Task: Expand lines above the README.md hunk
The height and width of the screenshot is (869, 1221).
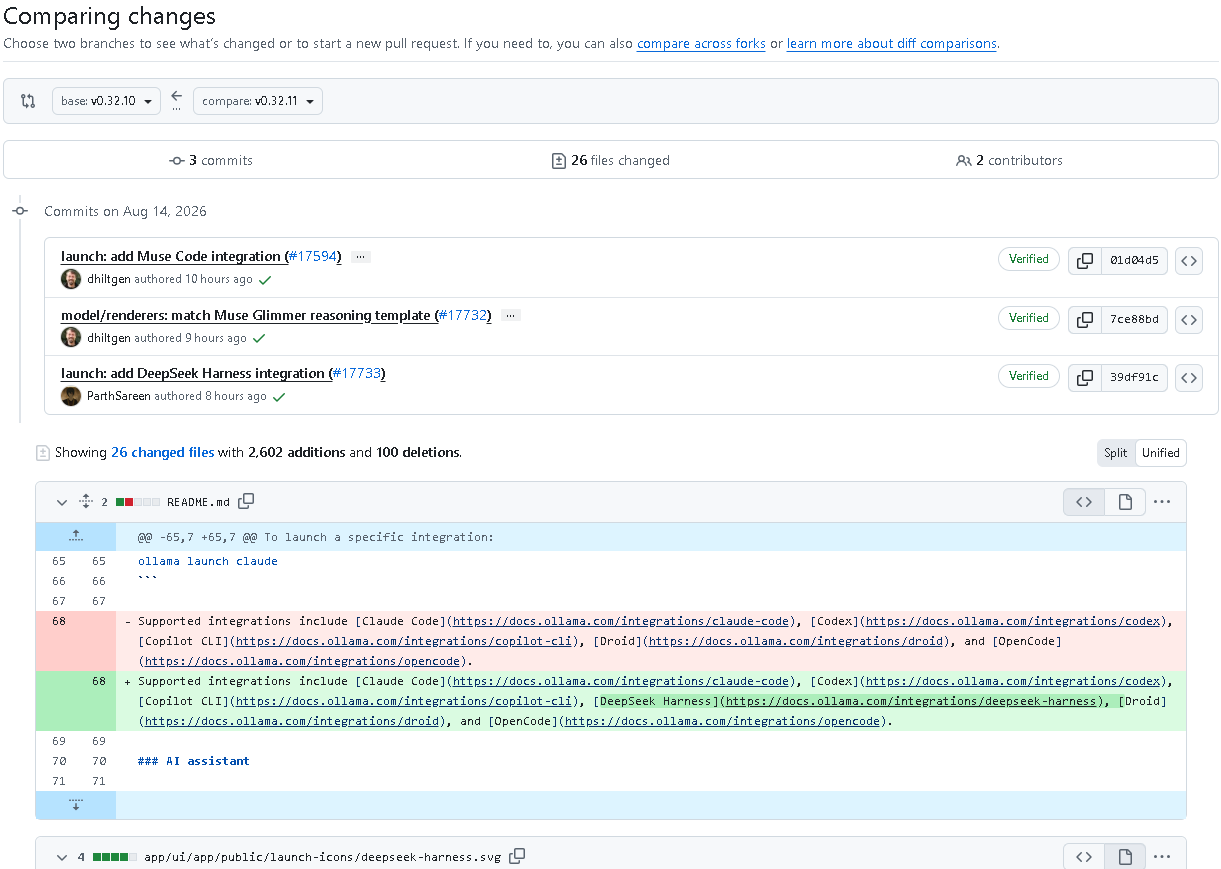Action: 76,537
